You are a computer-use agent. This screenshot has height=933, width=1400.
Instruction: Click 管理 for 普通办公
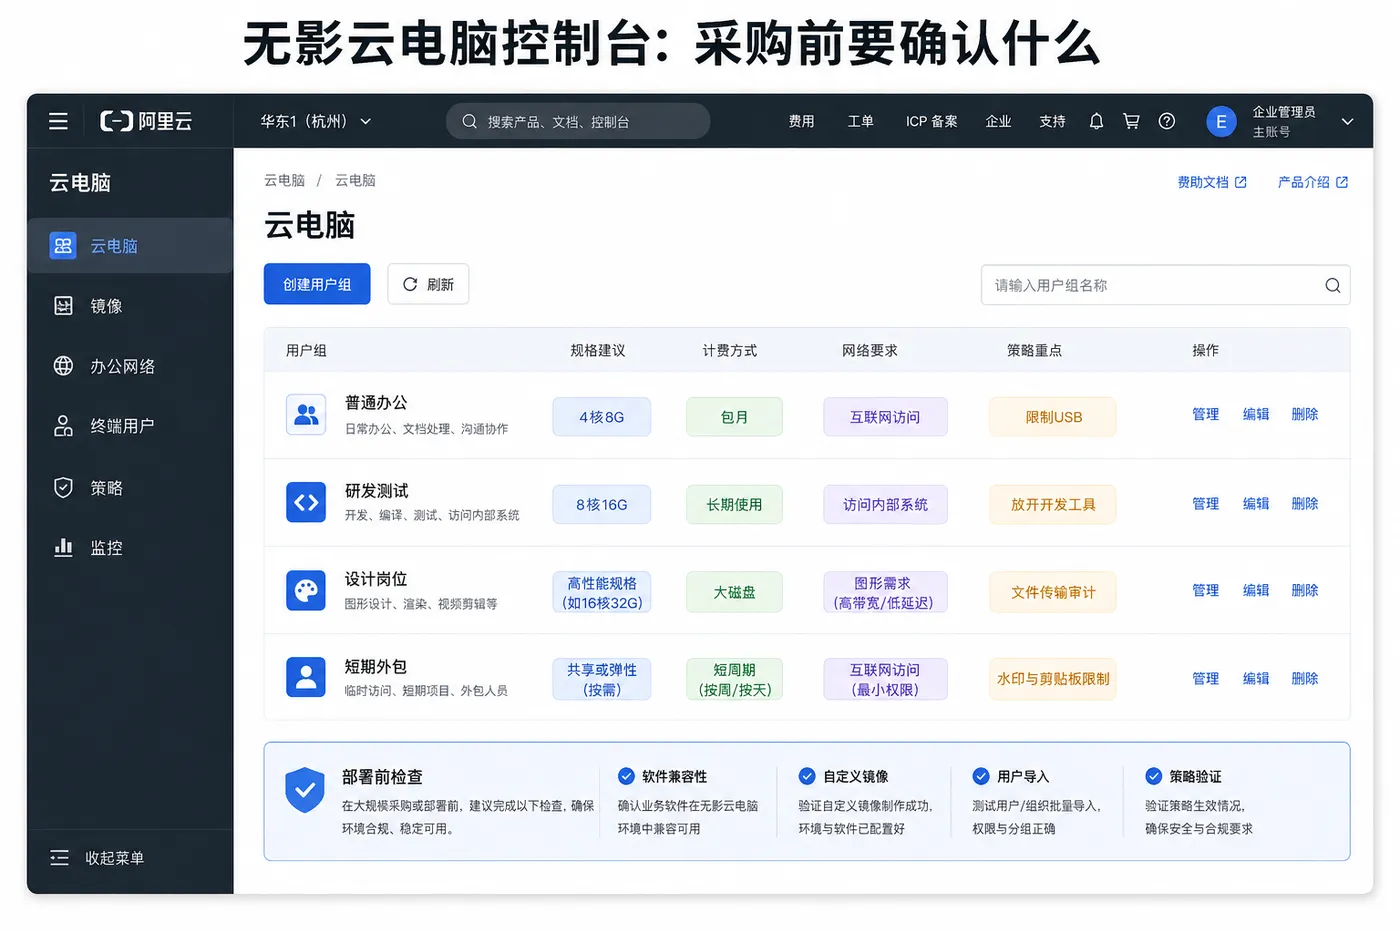1205,414
